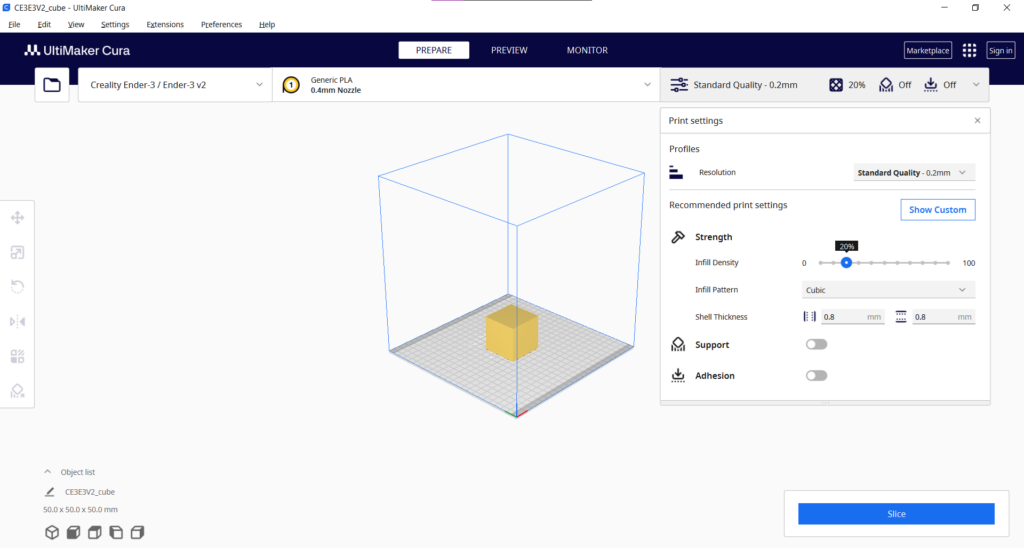This screenshot has width=1024, height=548.
Task: Select the Move tool in left toolbar
Action: (18, 218)
